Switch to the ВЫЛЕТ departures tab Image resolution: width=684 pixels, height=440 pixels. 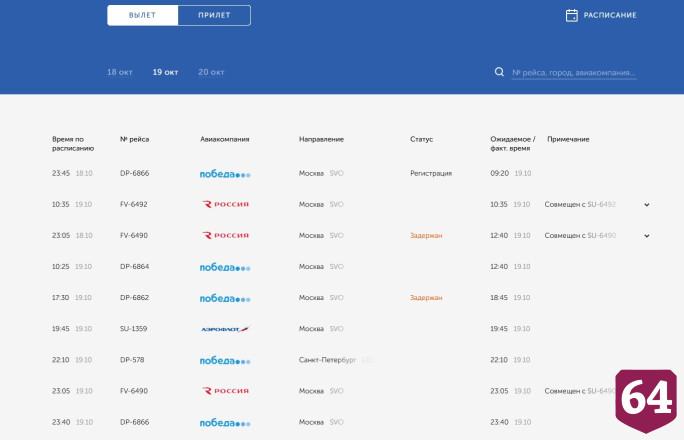click(x=142, y=15)
